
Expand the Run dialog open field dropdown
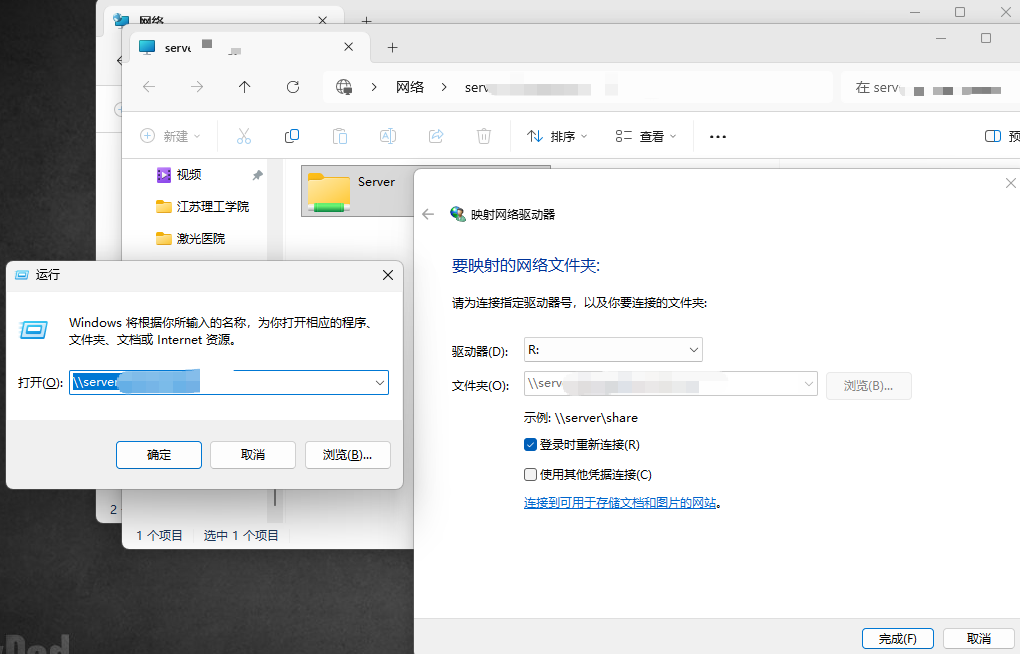[380, 383]
